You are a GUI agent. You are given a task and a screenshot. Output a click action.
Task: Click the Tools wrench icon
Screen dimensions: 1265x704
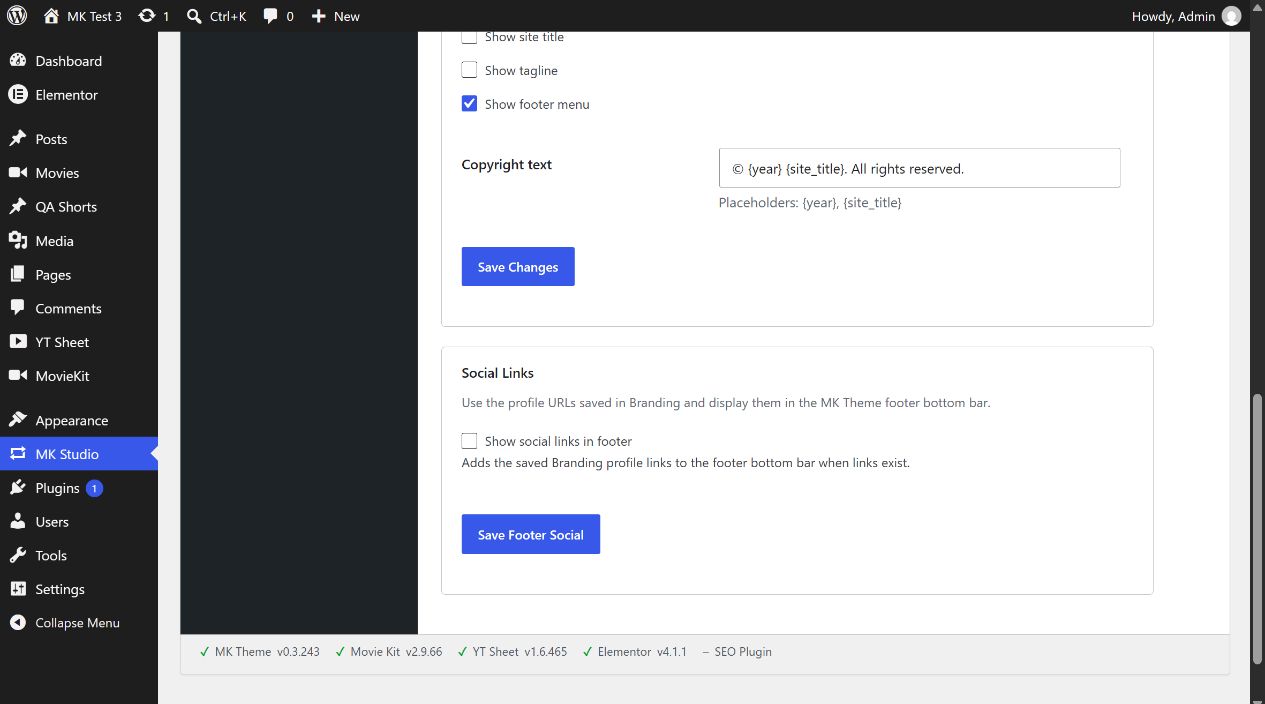[x=17, y=555]
